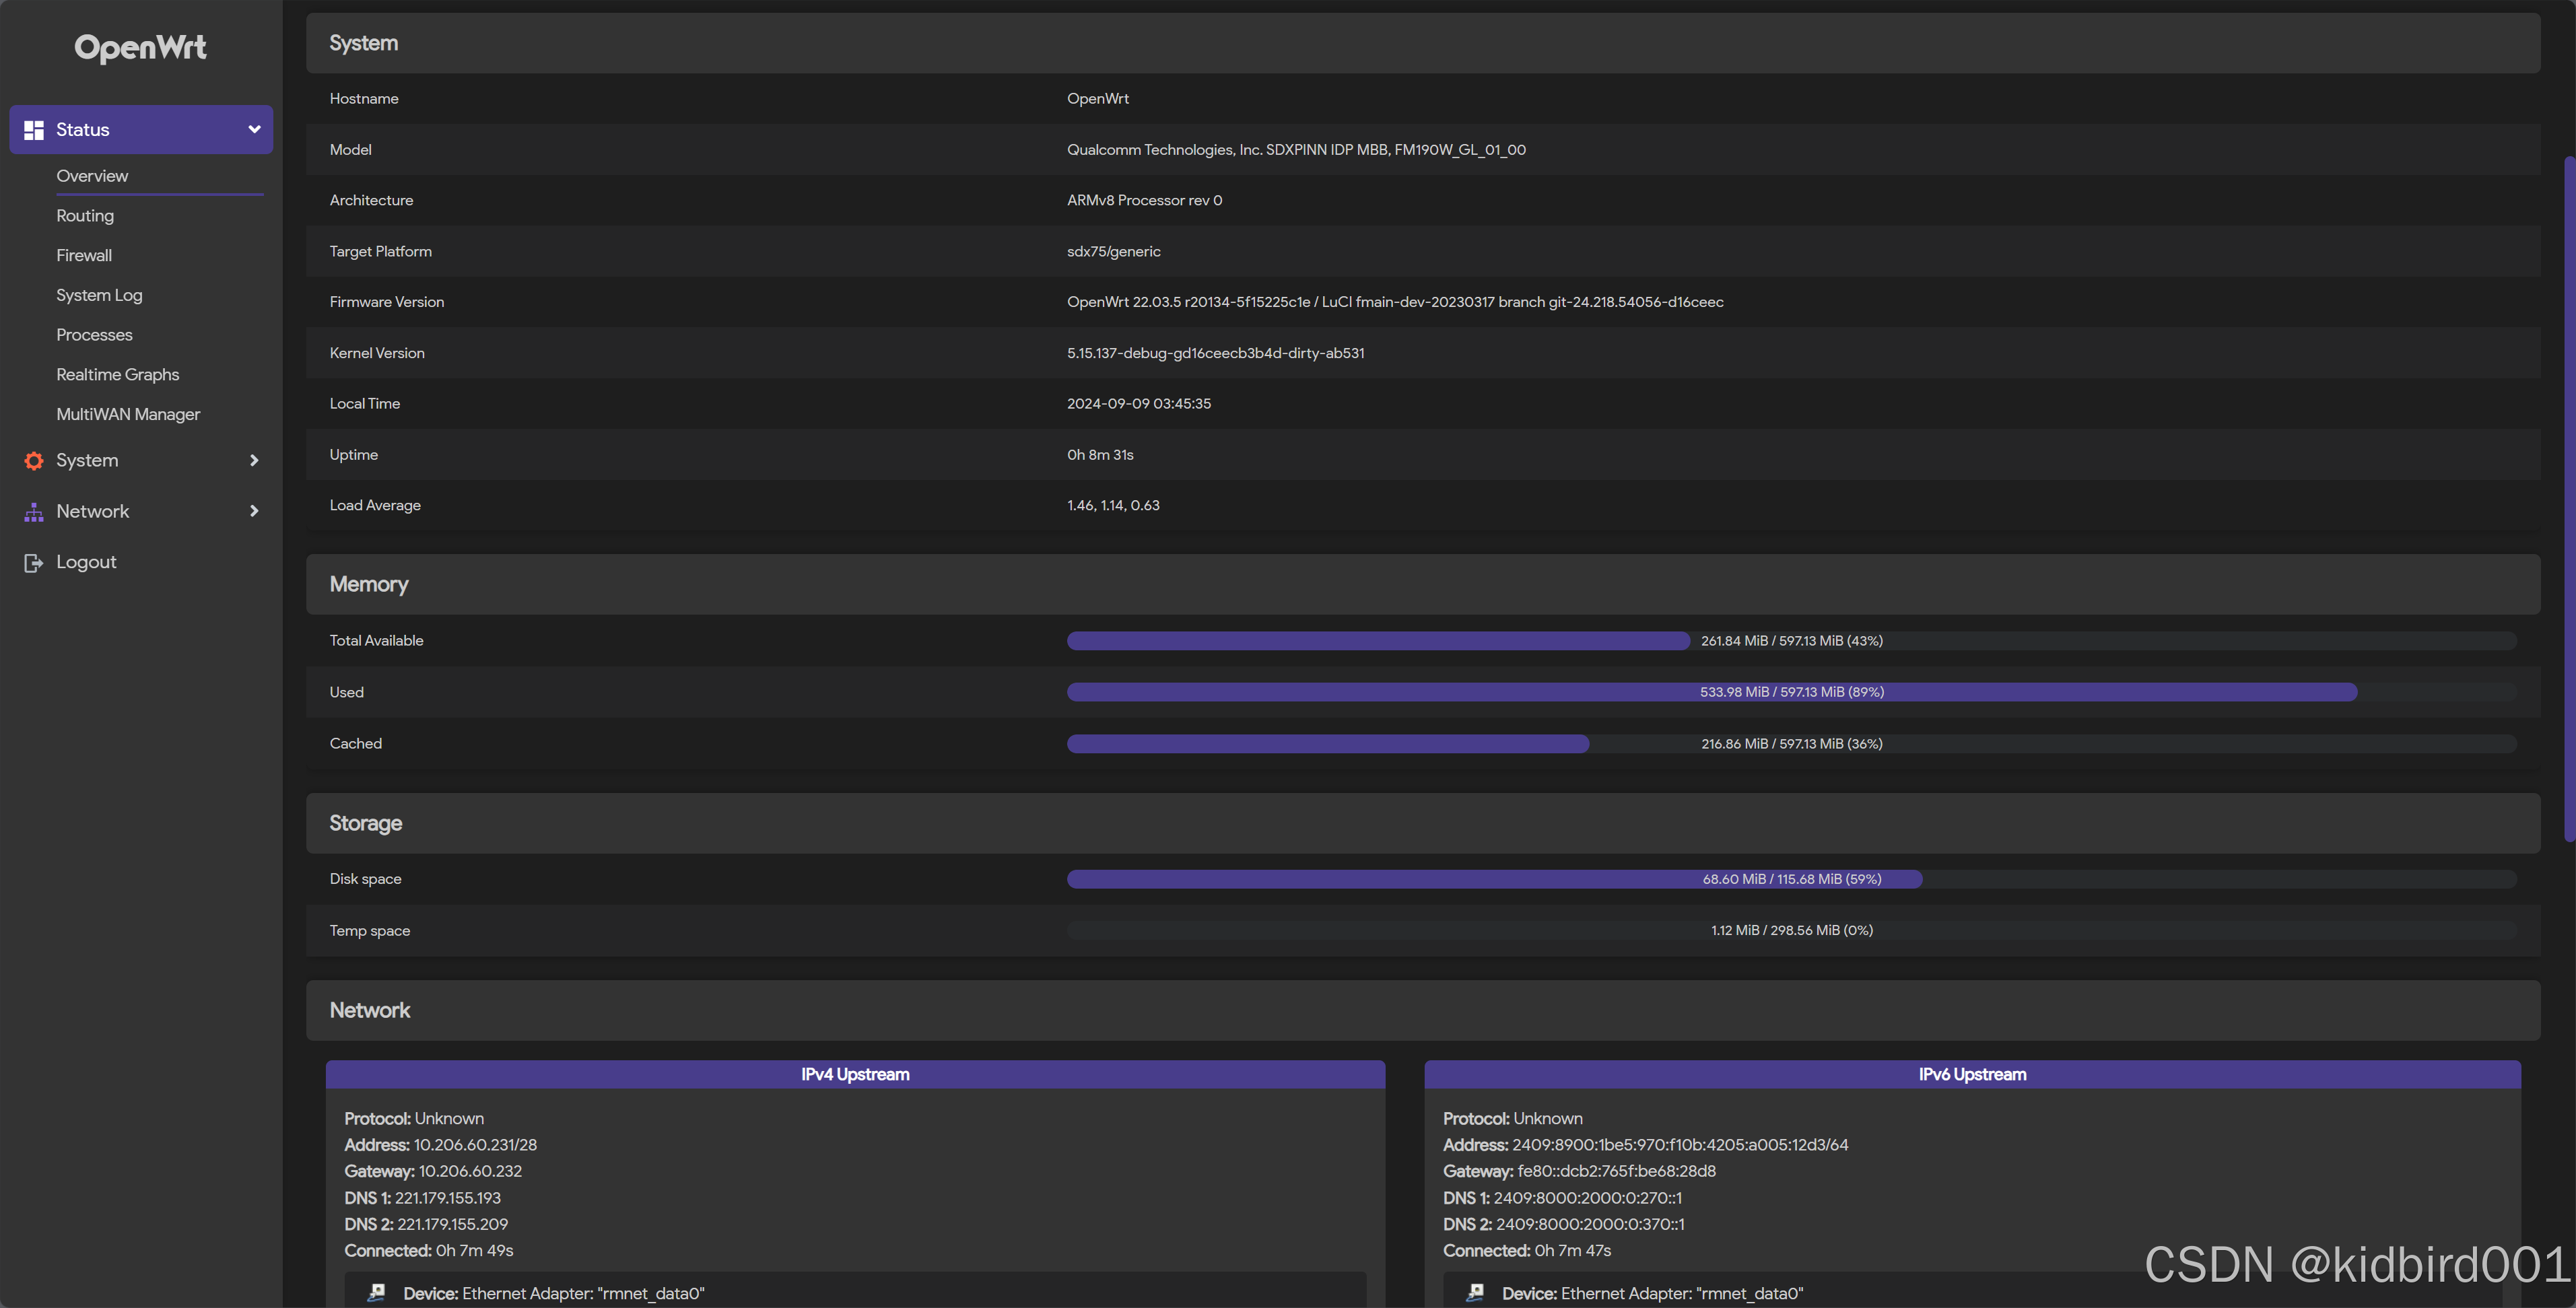The height and width of the screenshot is (1308, 2576).
Task: Click the page vertical scrollbar
Action: click(x=2568, y=500)
